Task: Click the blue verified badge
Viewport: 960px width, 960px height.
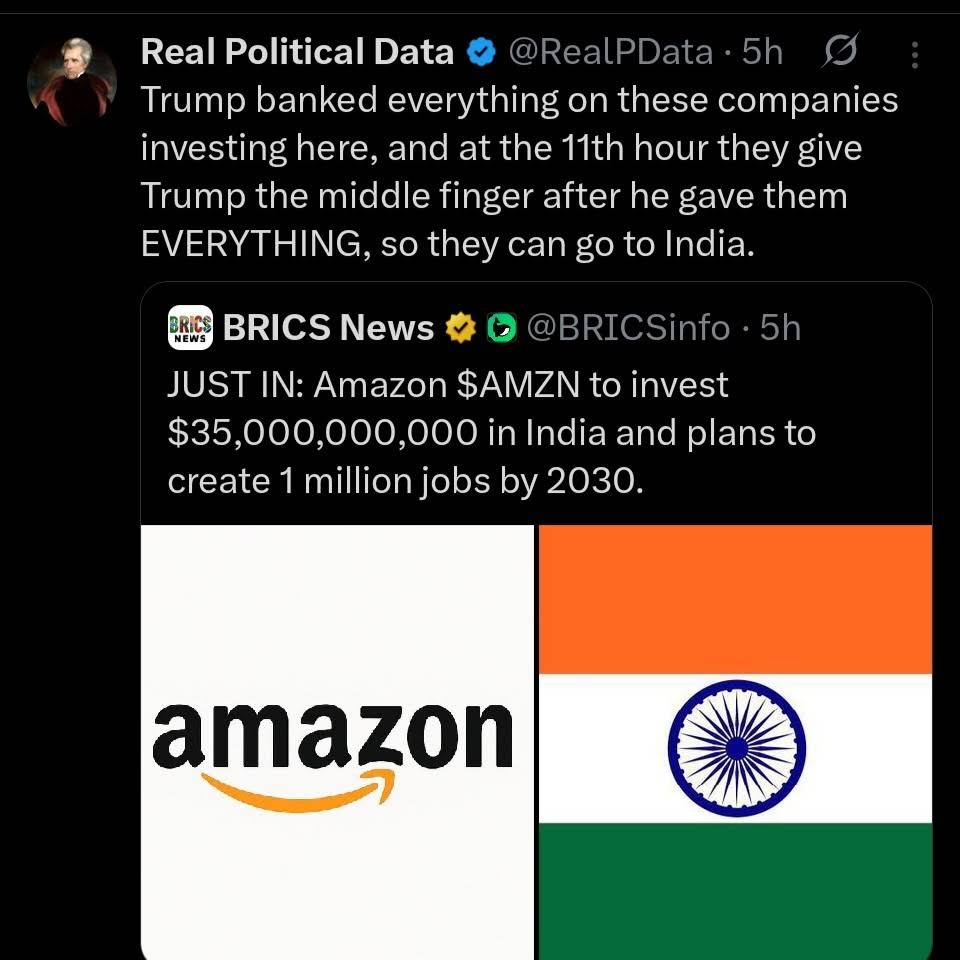Action: [482, 53]
